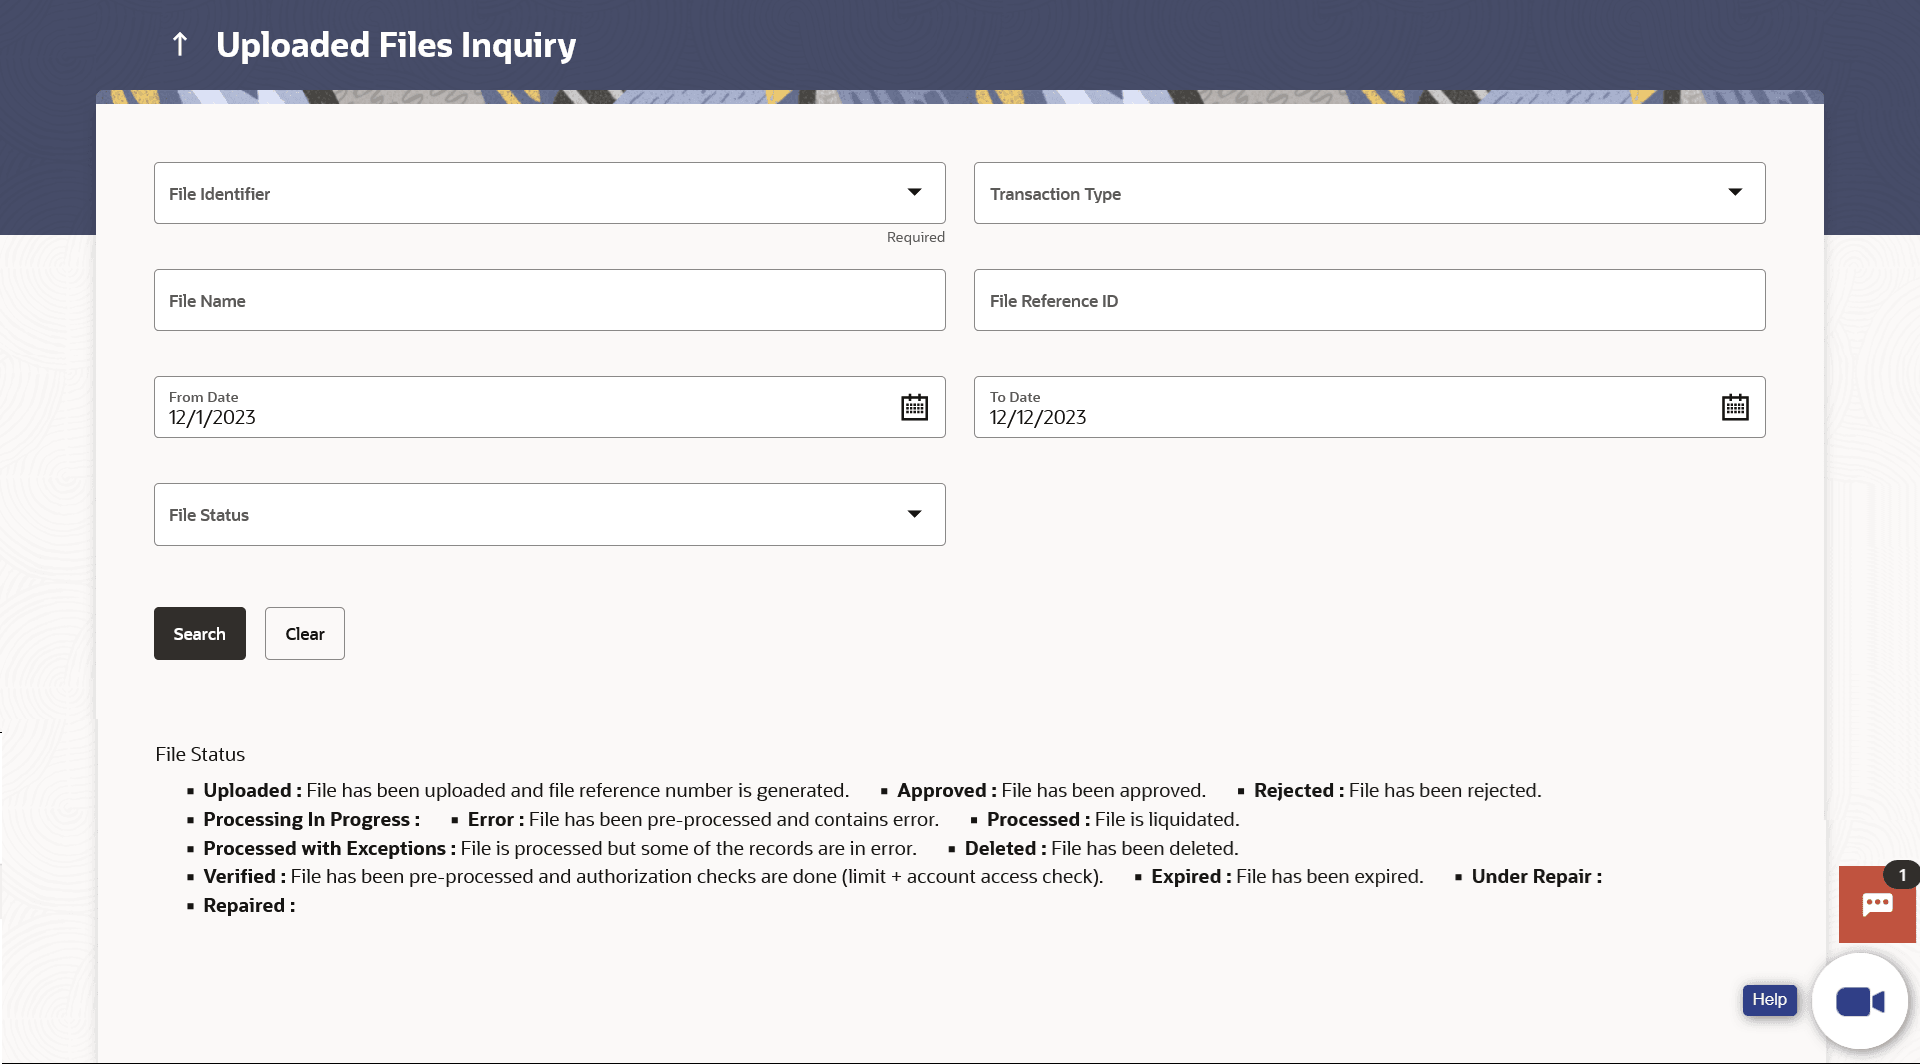Expand the File Identifier dropdown

[x=549, y=193]
